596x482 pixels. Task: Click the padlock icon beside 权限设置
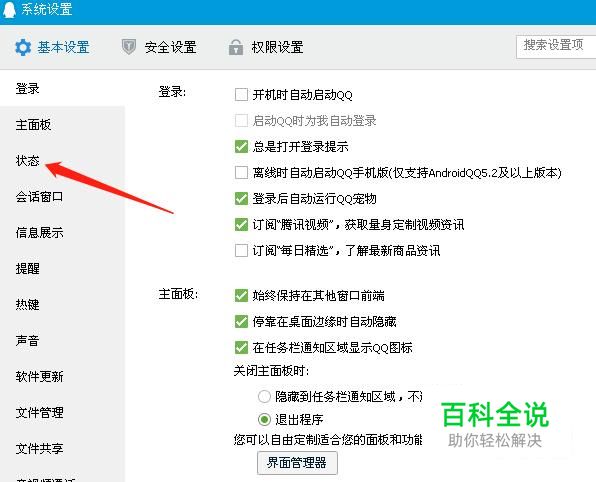(236, 48)
